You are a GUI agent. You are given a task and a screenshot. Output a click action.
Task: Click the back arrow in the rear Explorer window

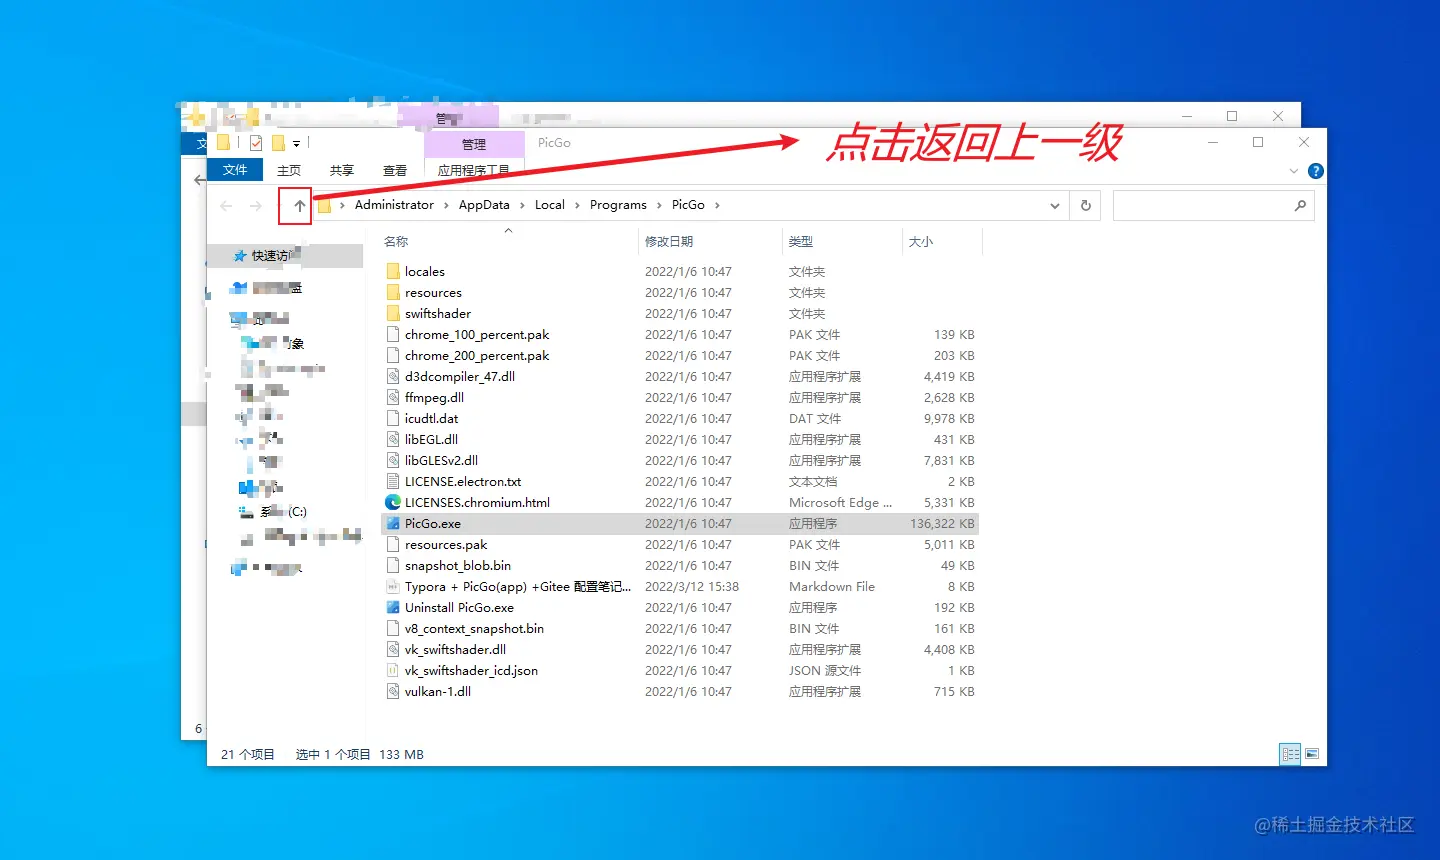(x=198, y=180)
